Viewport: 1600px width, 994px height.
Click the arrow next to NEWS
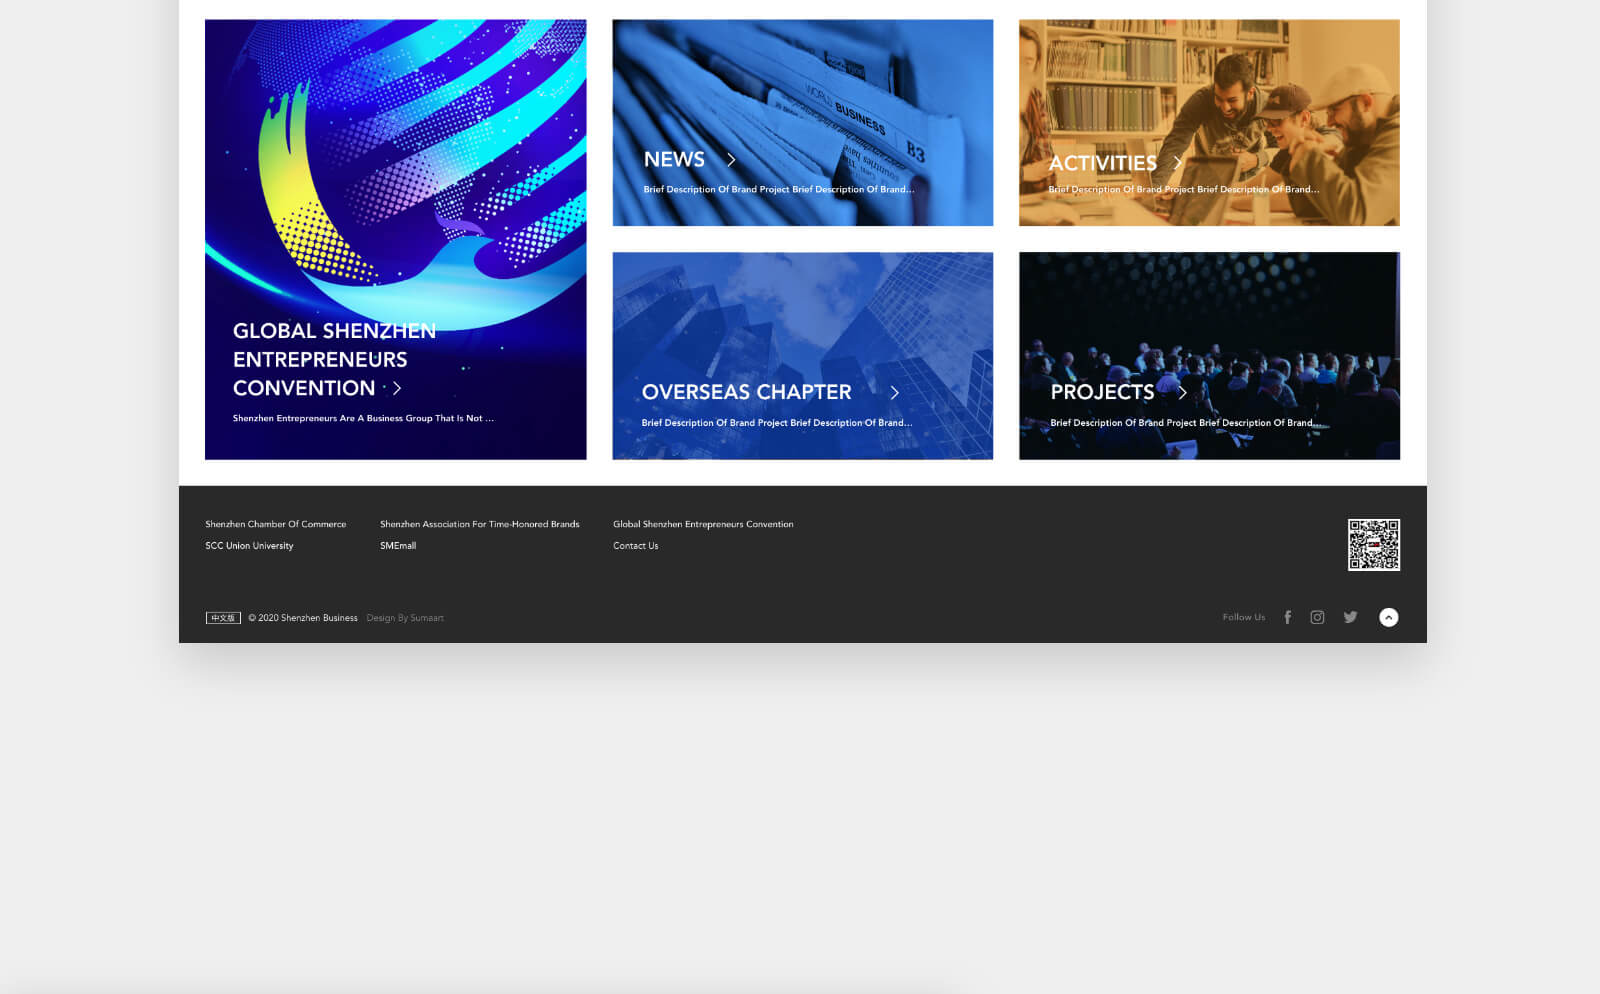(731, 160)
